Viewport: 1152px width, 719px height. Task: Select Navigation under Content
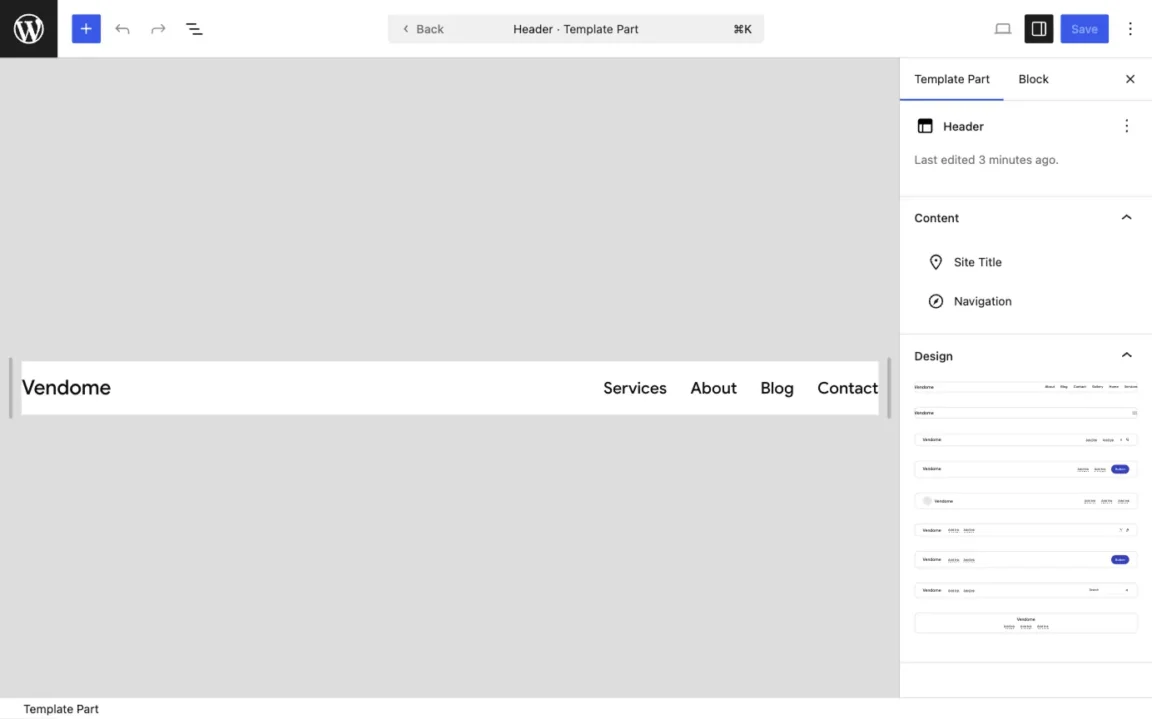pyautogui.click(x=982, y=301)
